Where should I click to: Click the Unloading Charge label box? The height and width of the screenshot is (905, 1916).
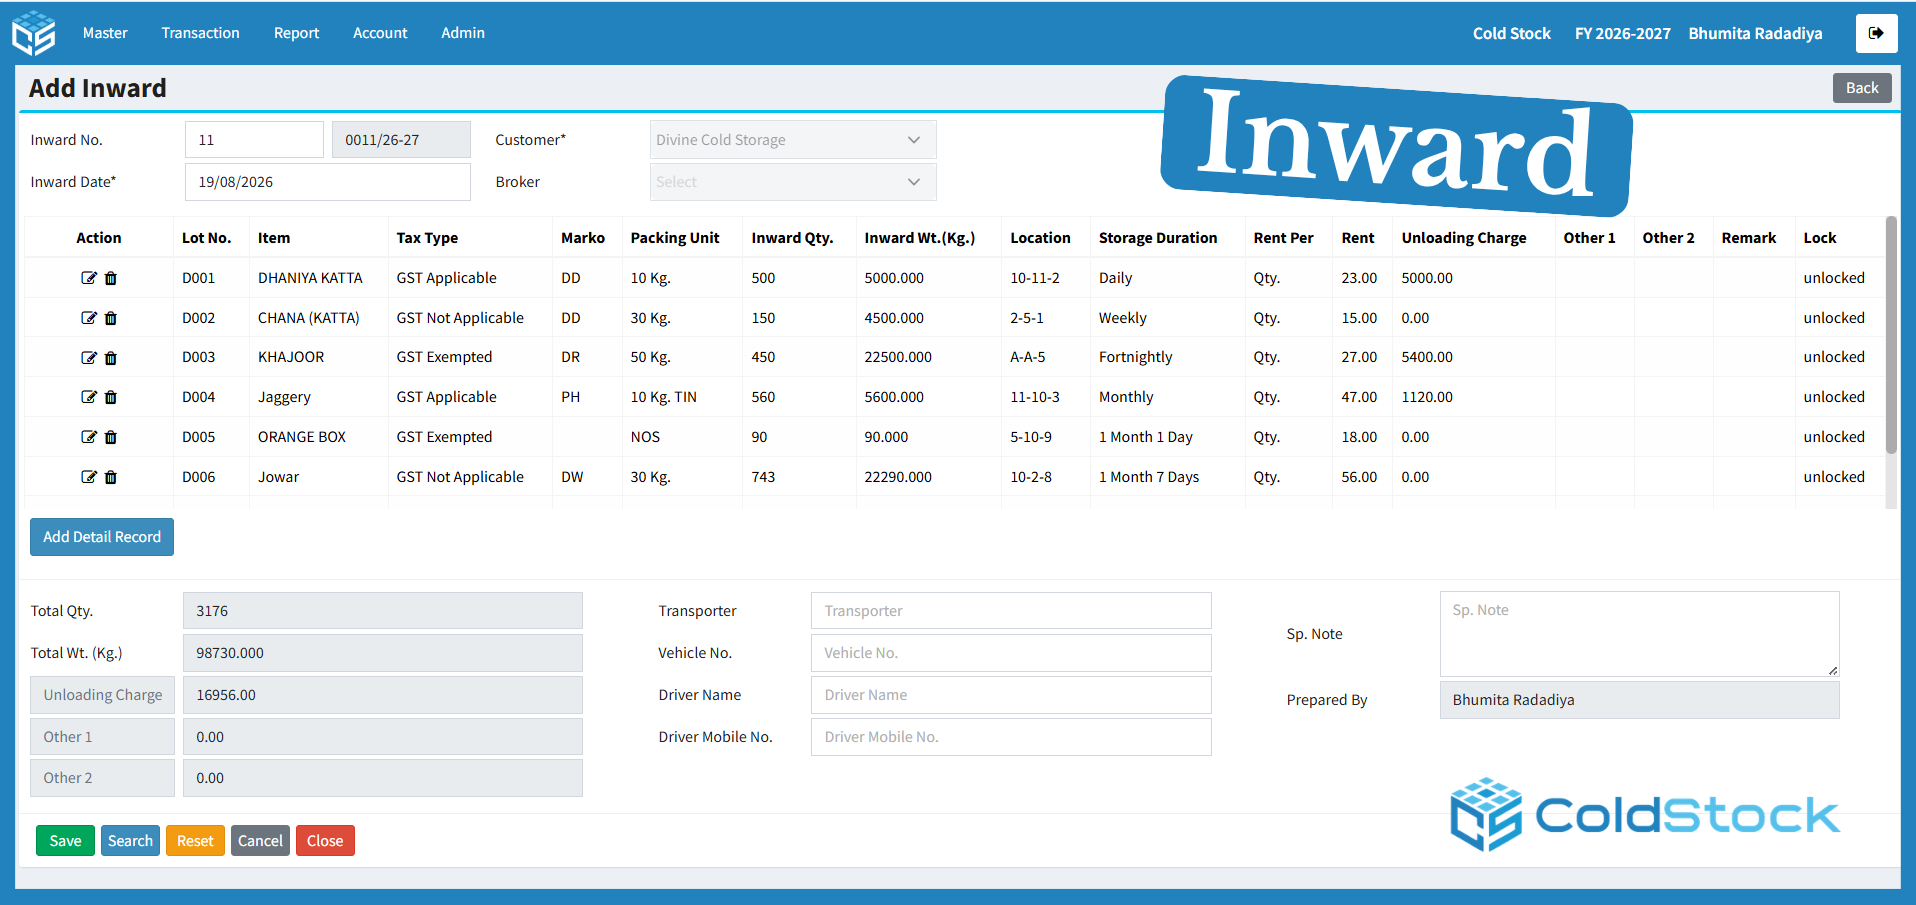pos(102,695)
